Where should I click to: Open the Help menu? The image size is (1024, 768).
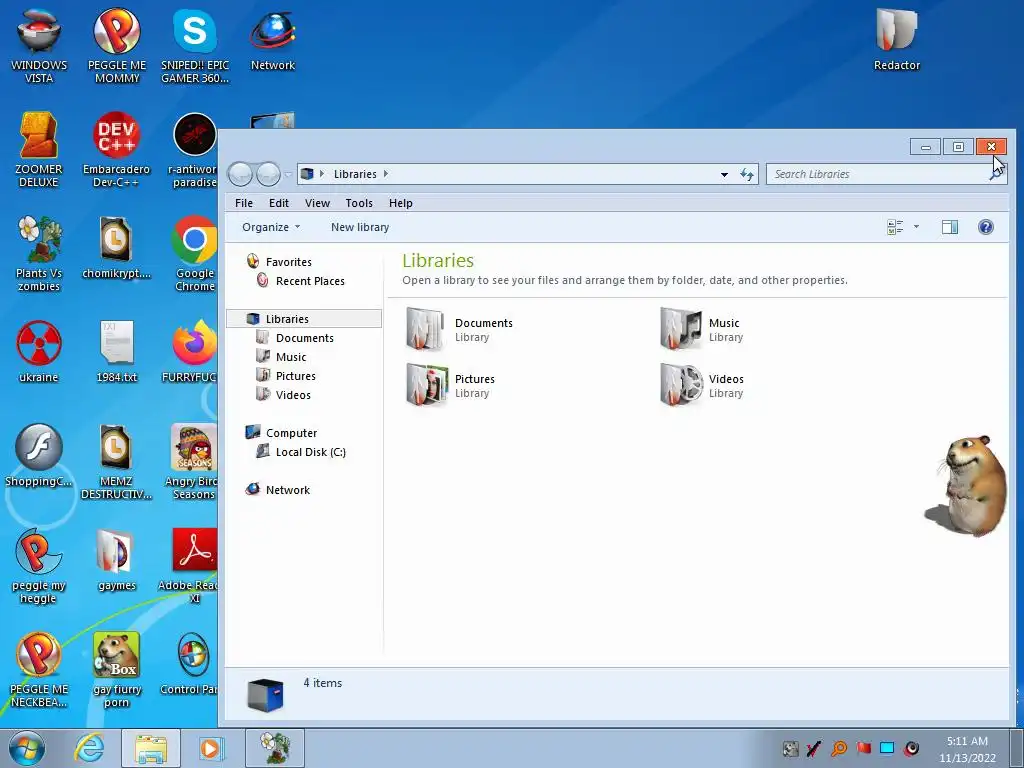tap(400, 203)
